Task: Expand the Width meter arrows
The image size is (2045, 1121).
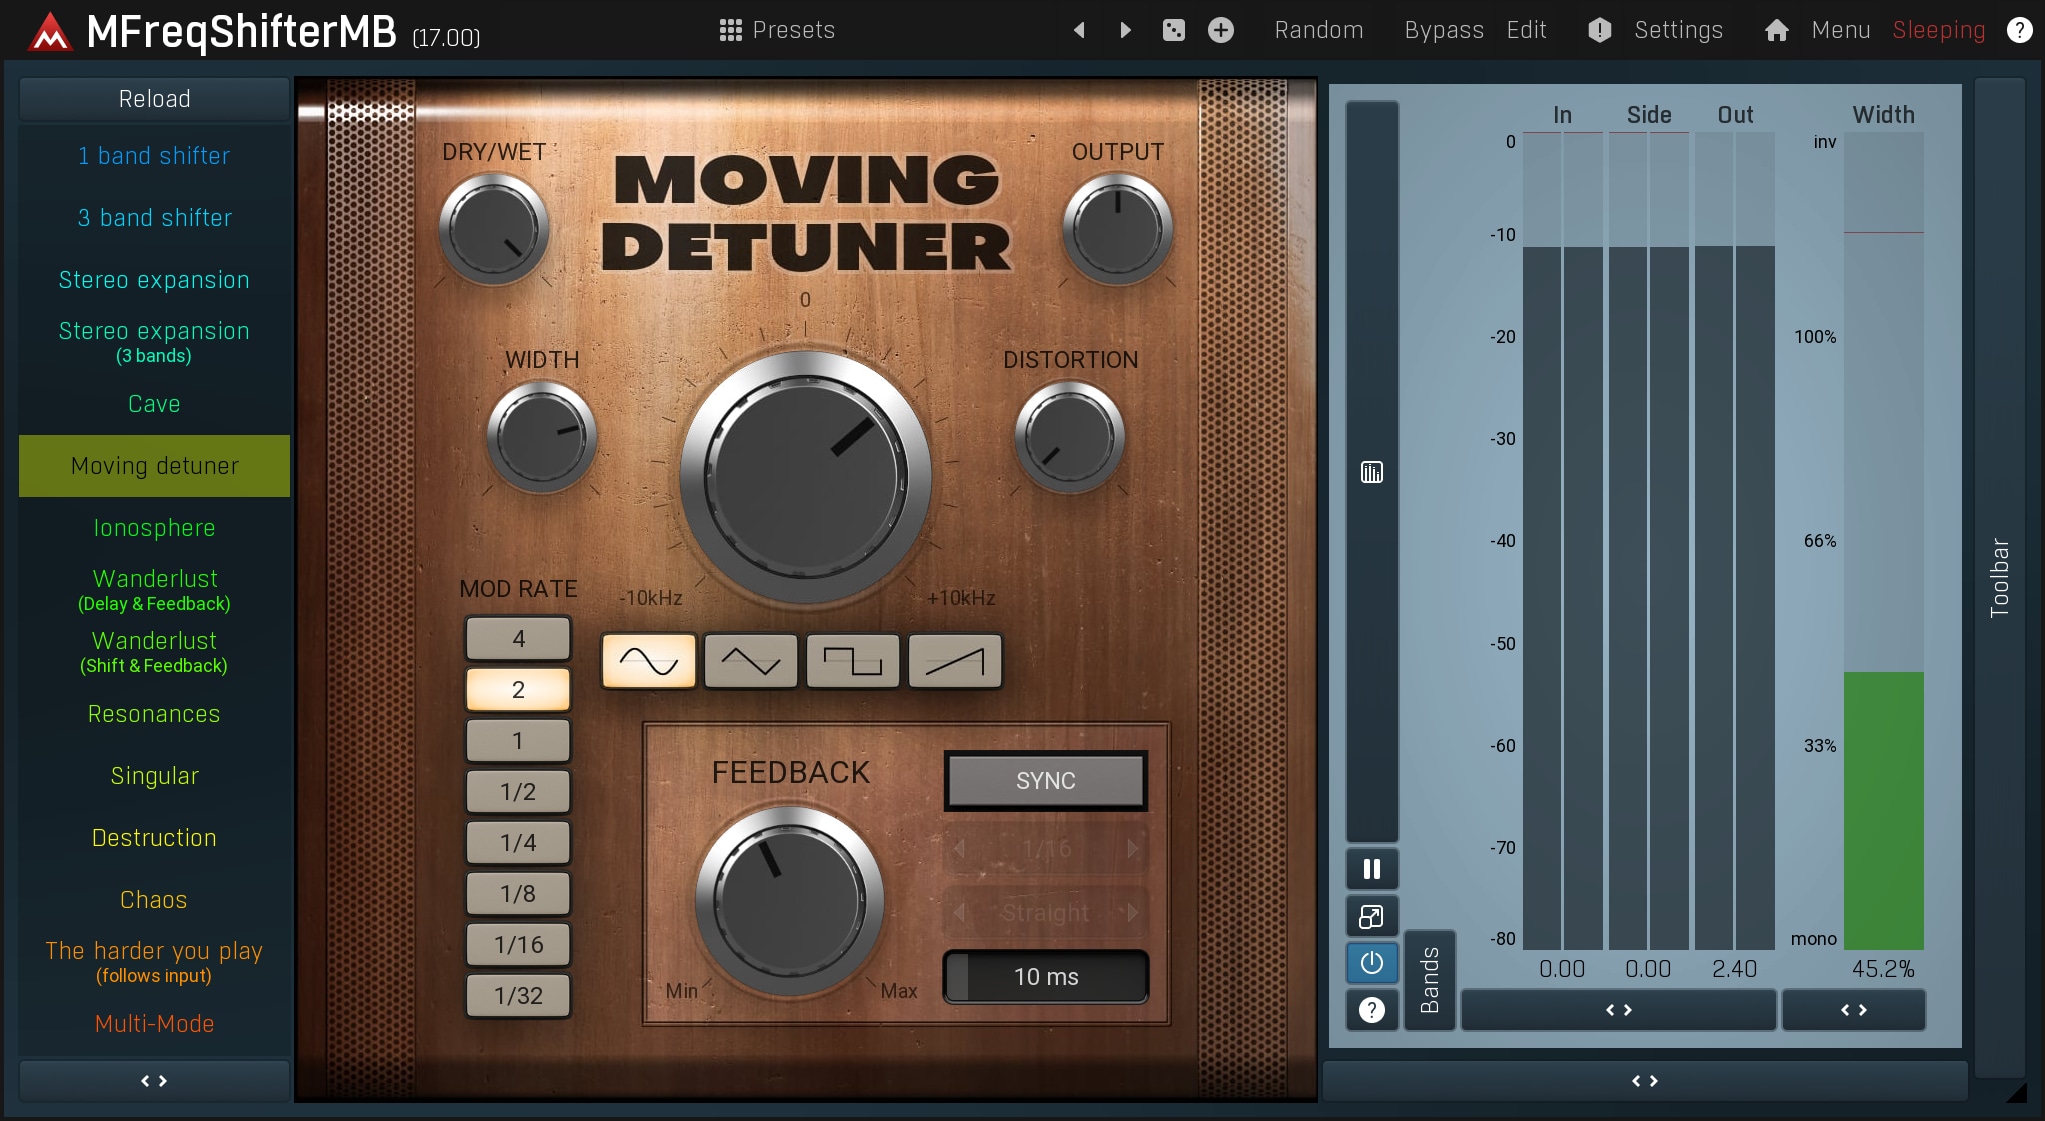Action: [1853, 1010]
